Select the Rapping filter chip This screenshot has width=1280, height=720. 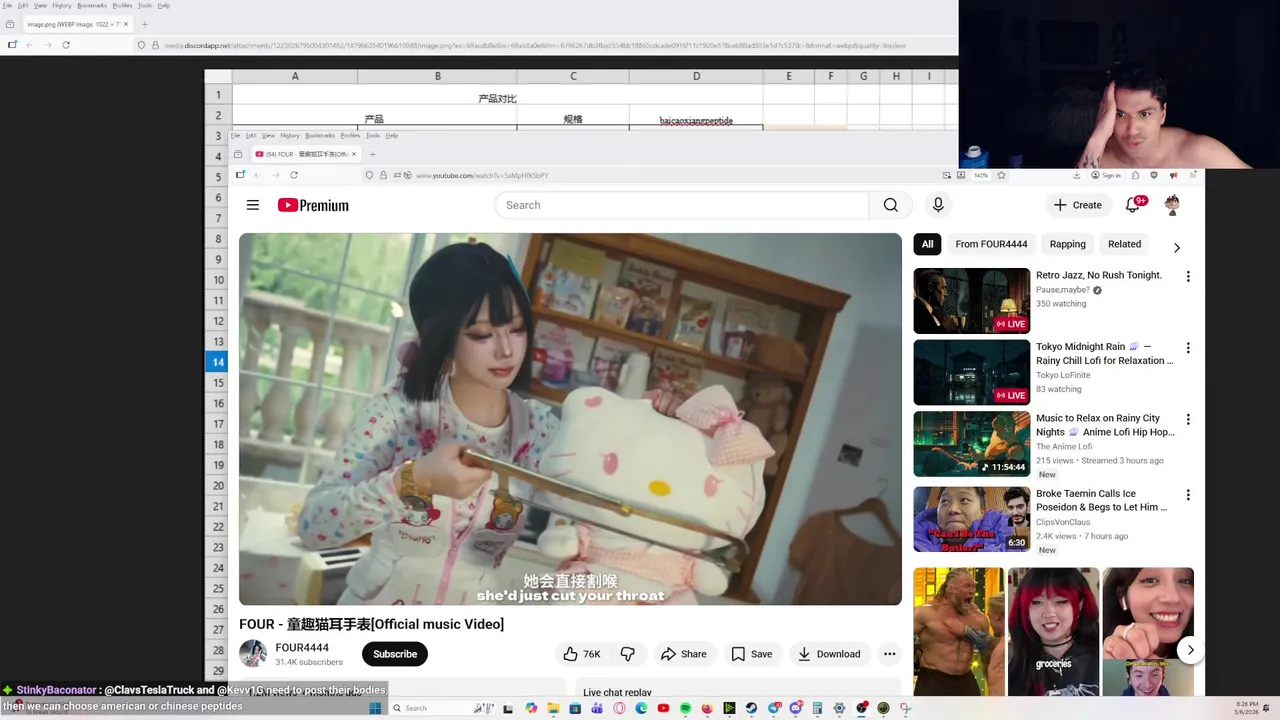1067,244
